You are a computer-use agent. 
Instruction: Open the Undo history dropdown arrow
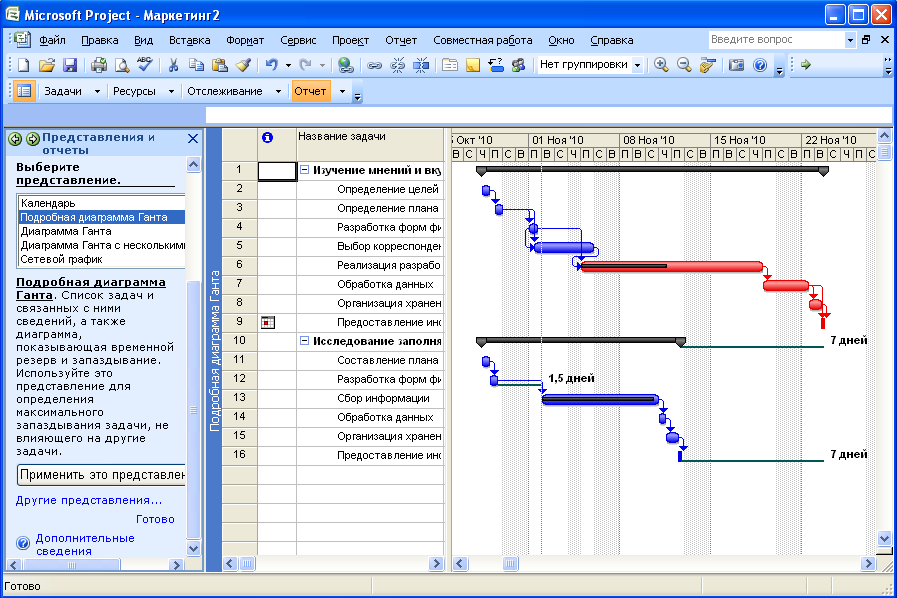point(288,65)
